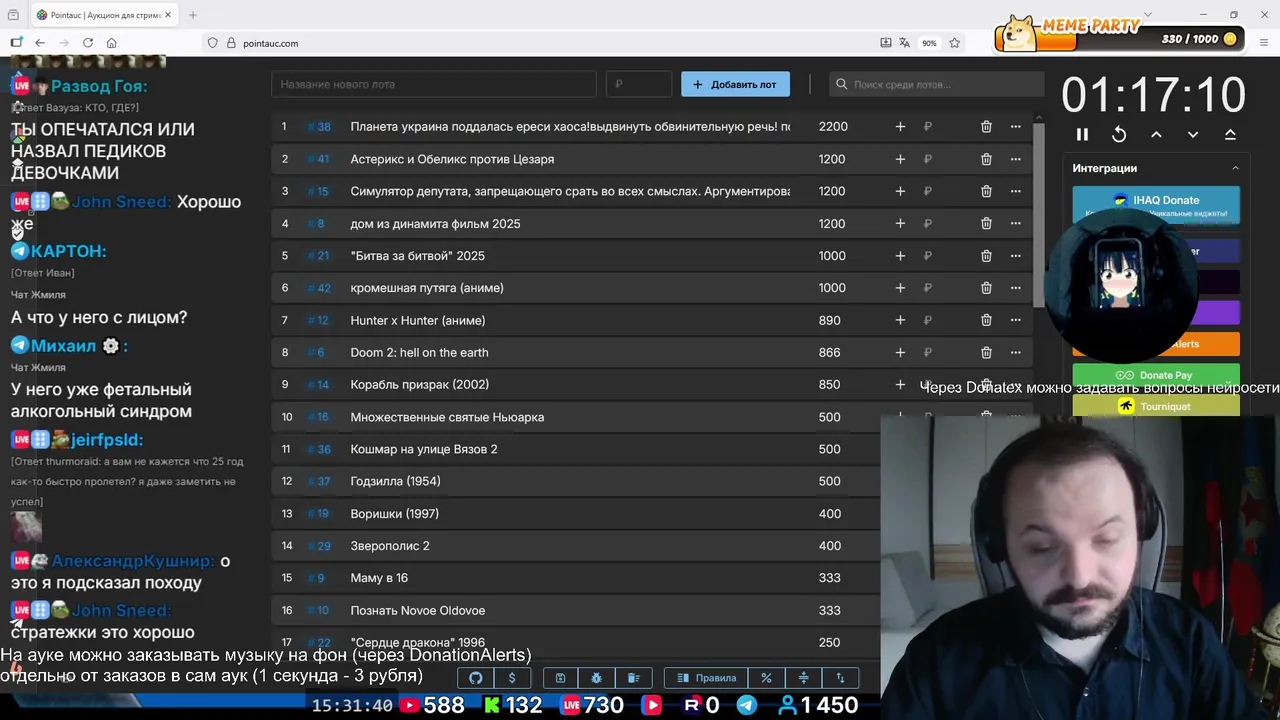The image size is (1280, 720).
Task: Delete Астерикс и Обеликс против Цезаря lot
Action: click(986, 159)
